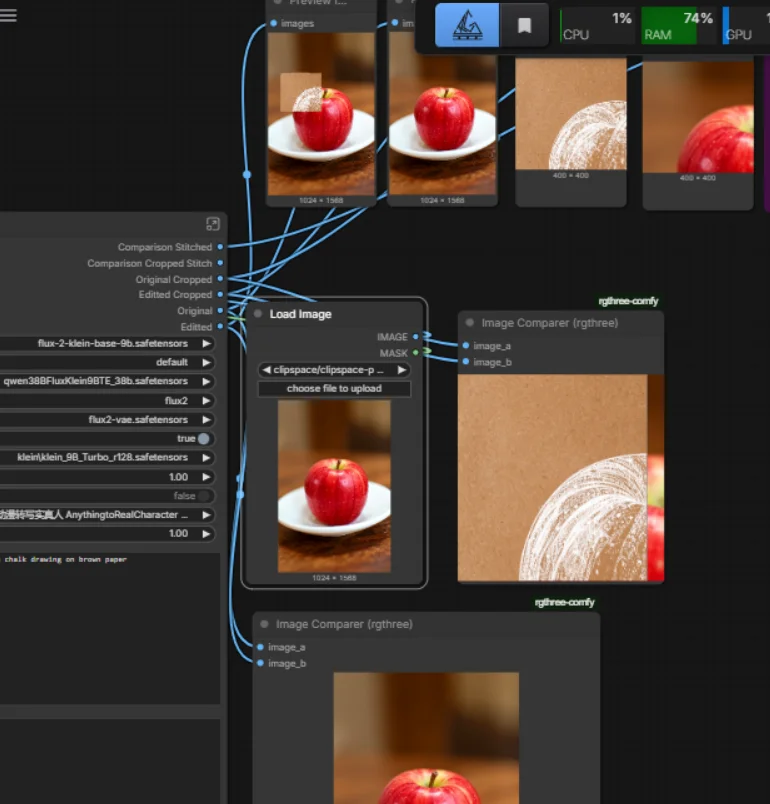Open the flux-2-klein-base-9b.safetensors model selector
This screenshot has width=770, height=804.
[107, 344]
